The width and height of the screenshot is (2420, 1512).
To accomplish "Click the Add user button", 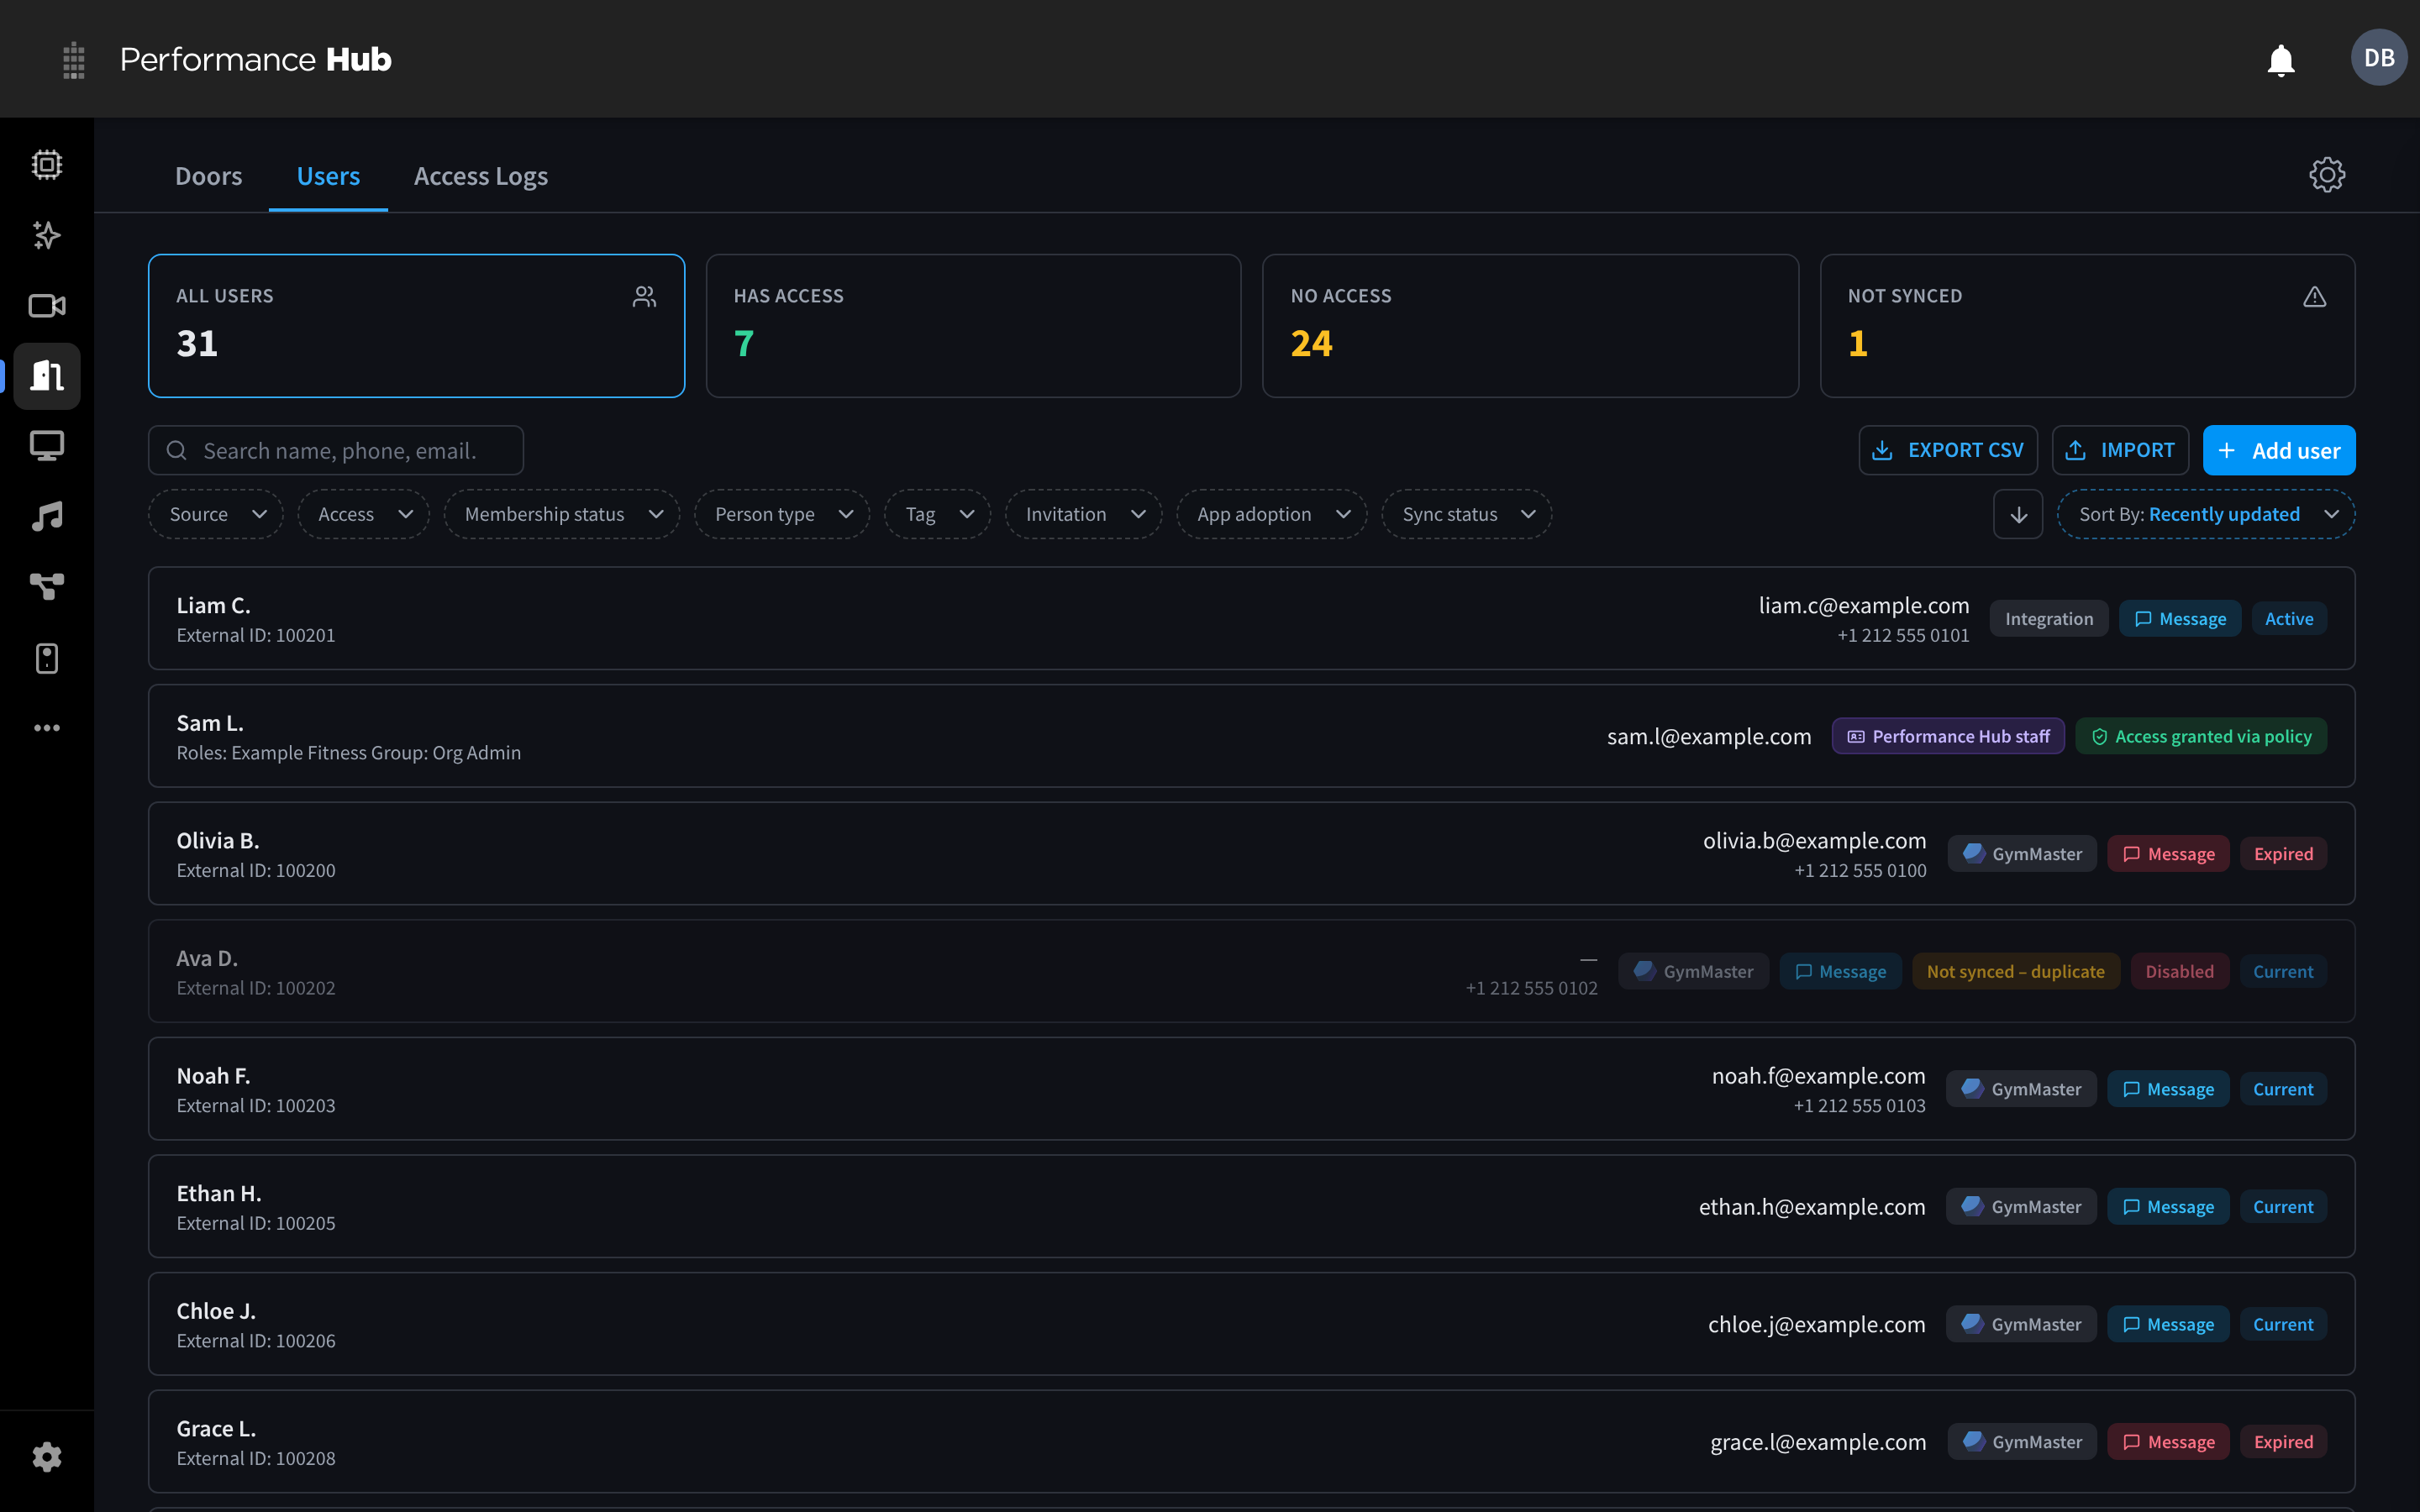I will click(2279, 450).
